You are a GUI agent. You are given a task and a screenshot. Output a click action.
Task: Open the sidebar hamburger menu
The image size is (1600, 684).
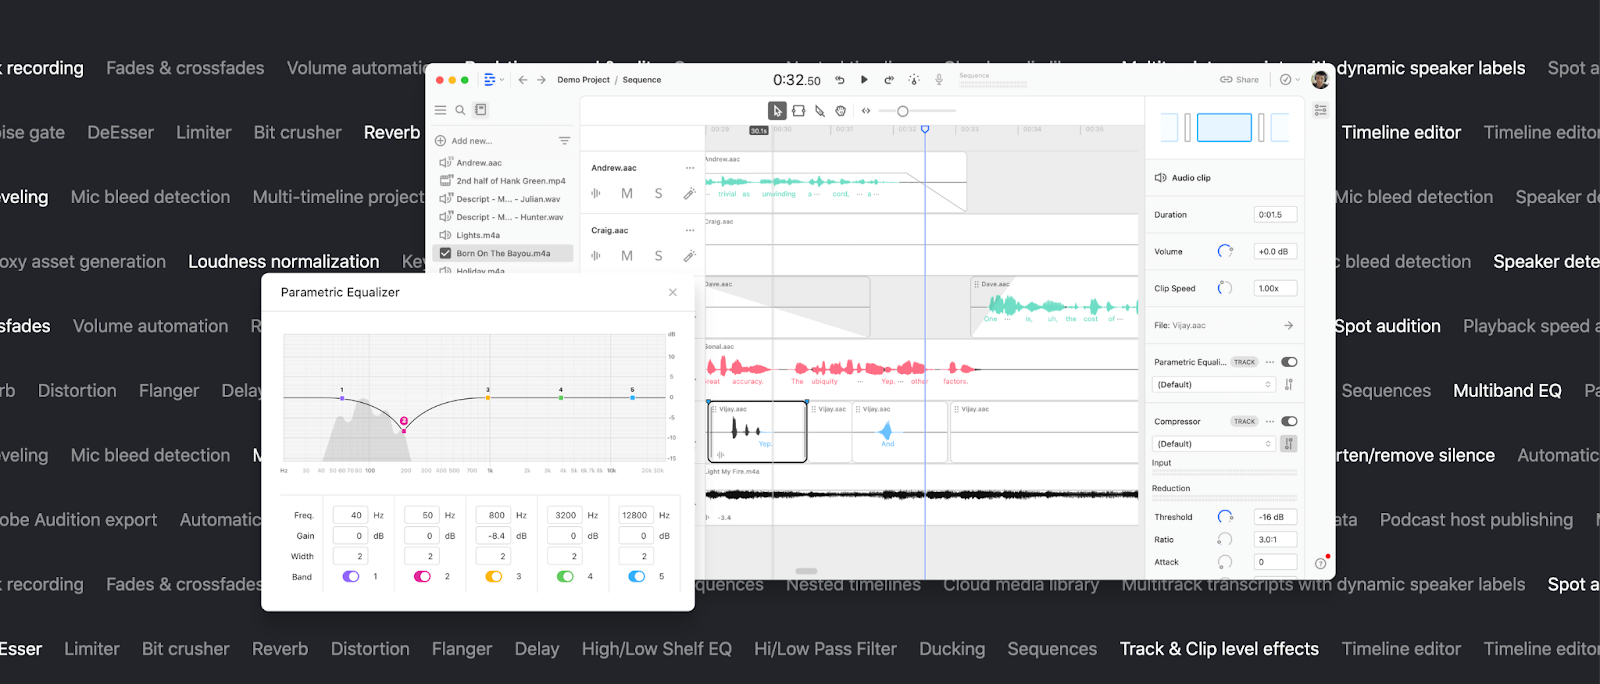[441, 110]
